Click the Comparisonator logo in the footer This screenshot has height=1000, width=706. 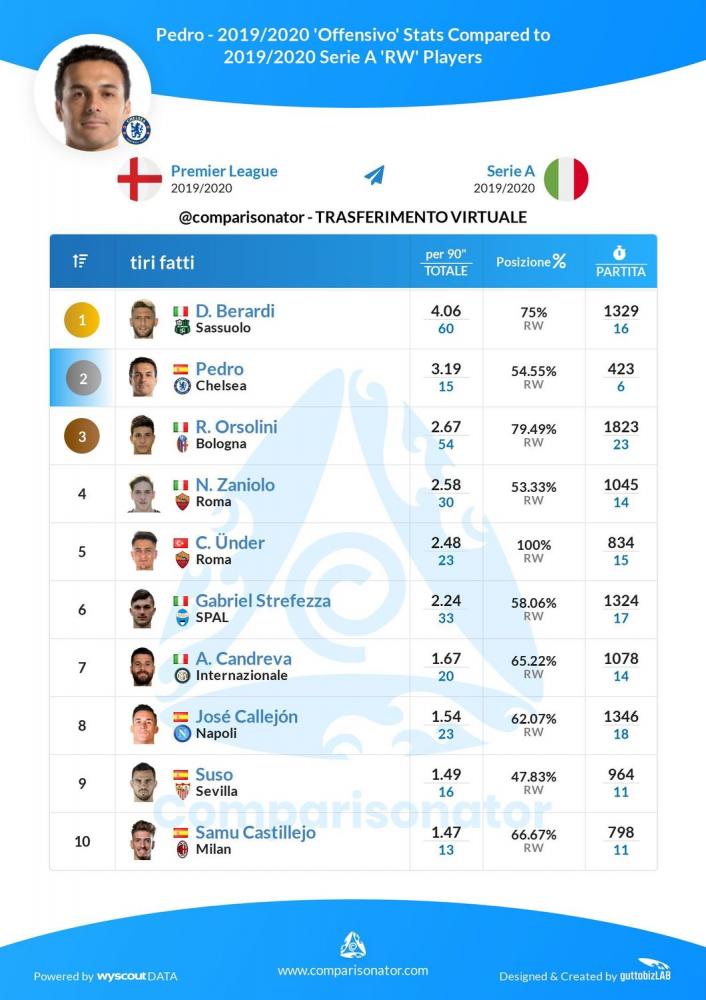tap(353, 944)
